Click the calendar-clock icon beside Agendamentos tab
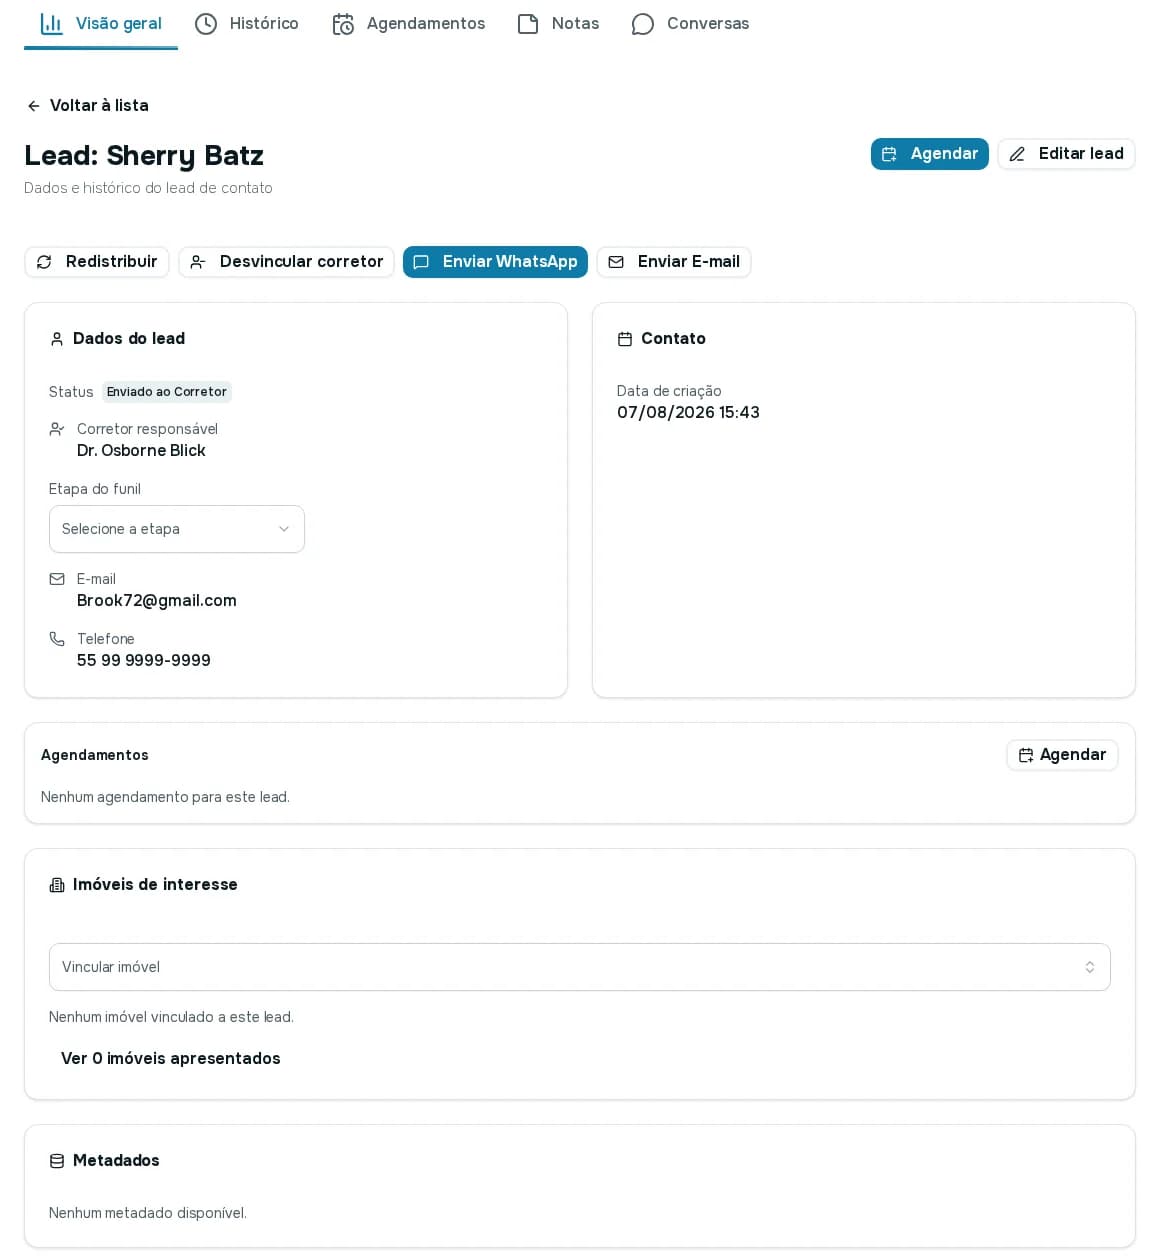 point(343,24)
